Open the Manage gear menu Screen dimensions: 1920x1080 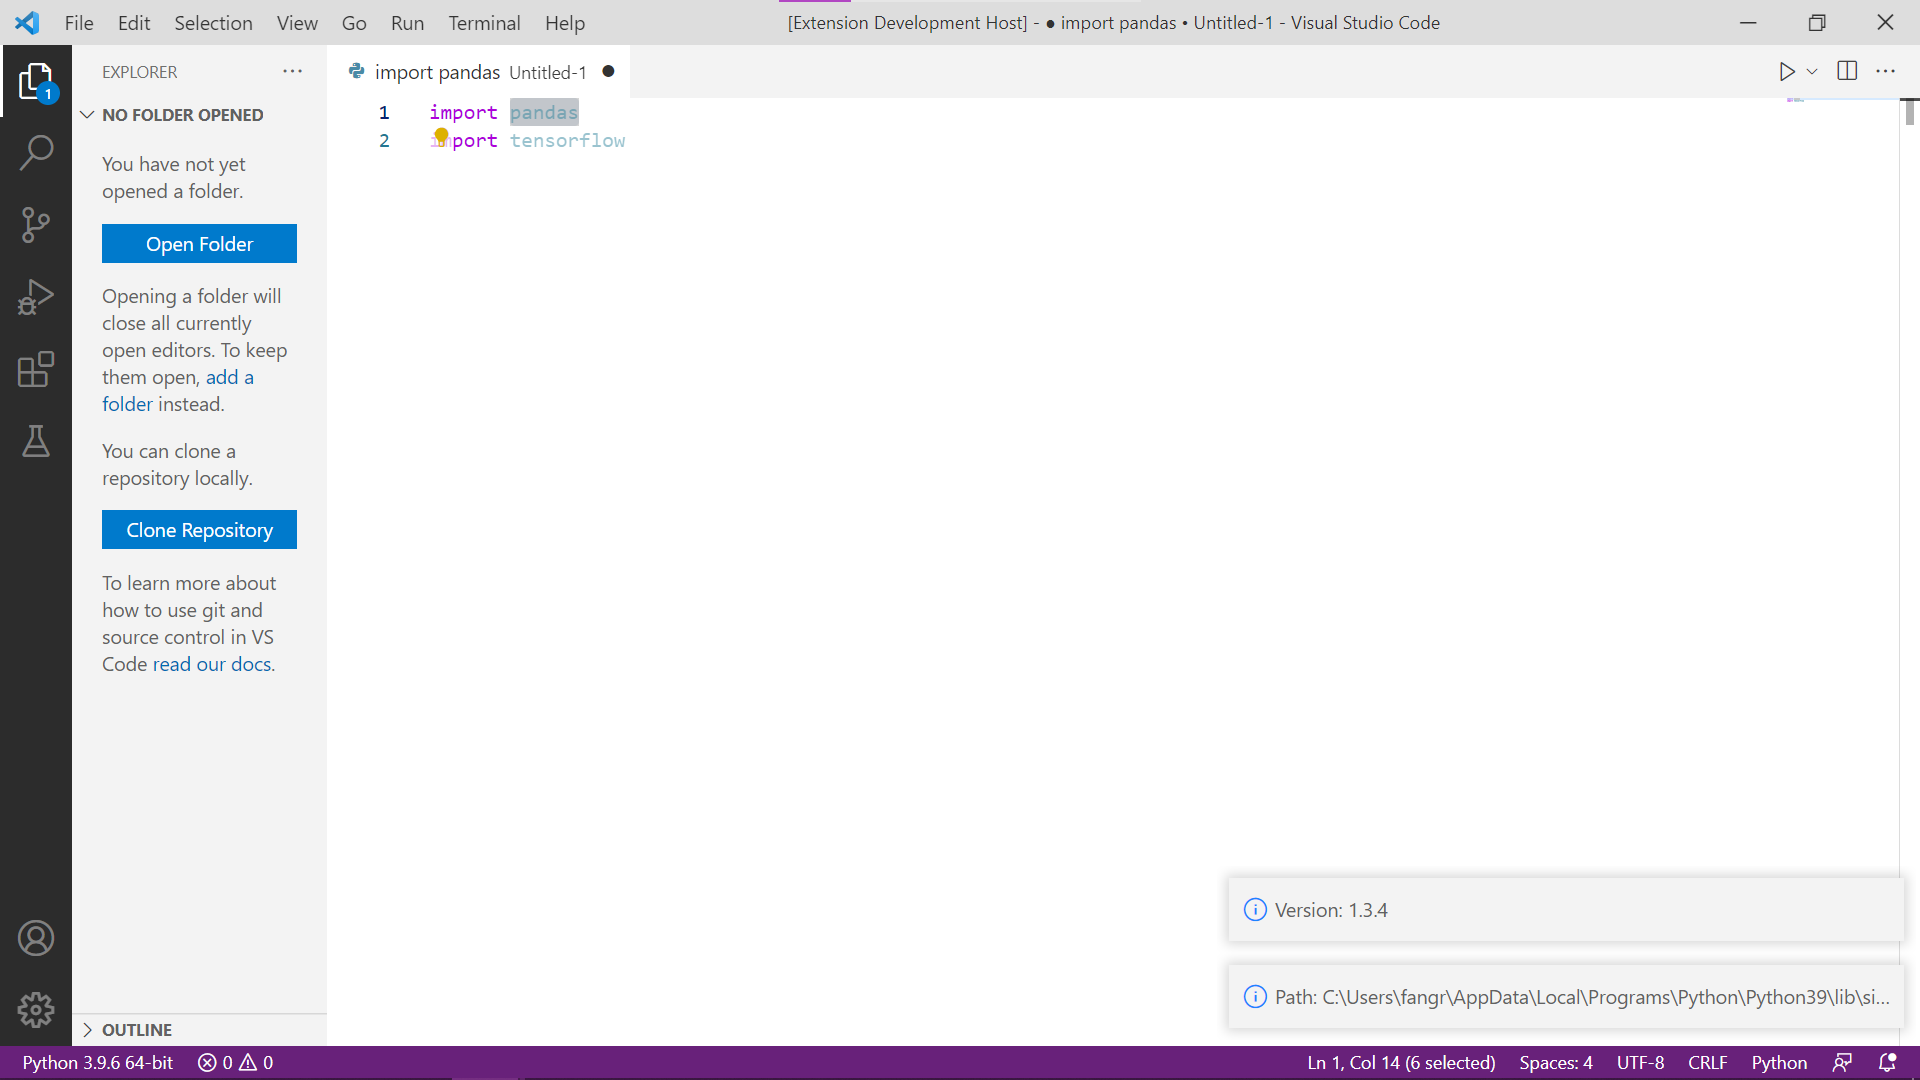36,1010
